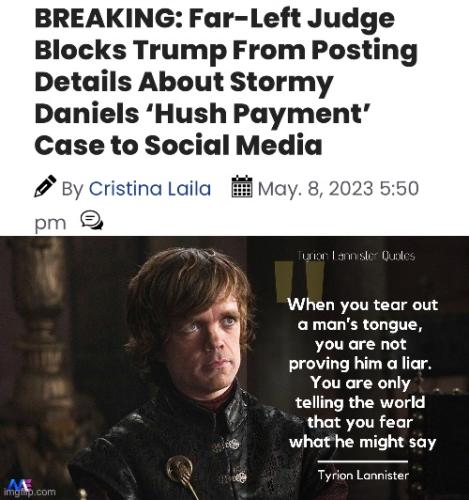The image size is (469, 500).
Task: Click 'Far-Left Judge' text in the headline
Action: [x=292, y=20]
